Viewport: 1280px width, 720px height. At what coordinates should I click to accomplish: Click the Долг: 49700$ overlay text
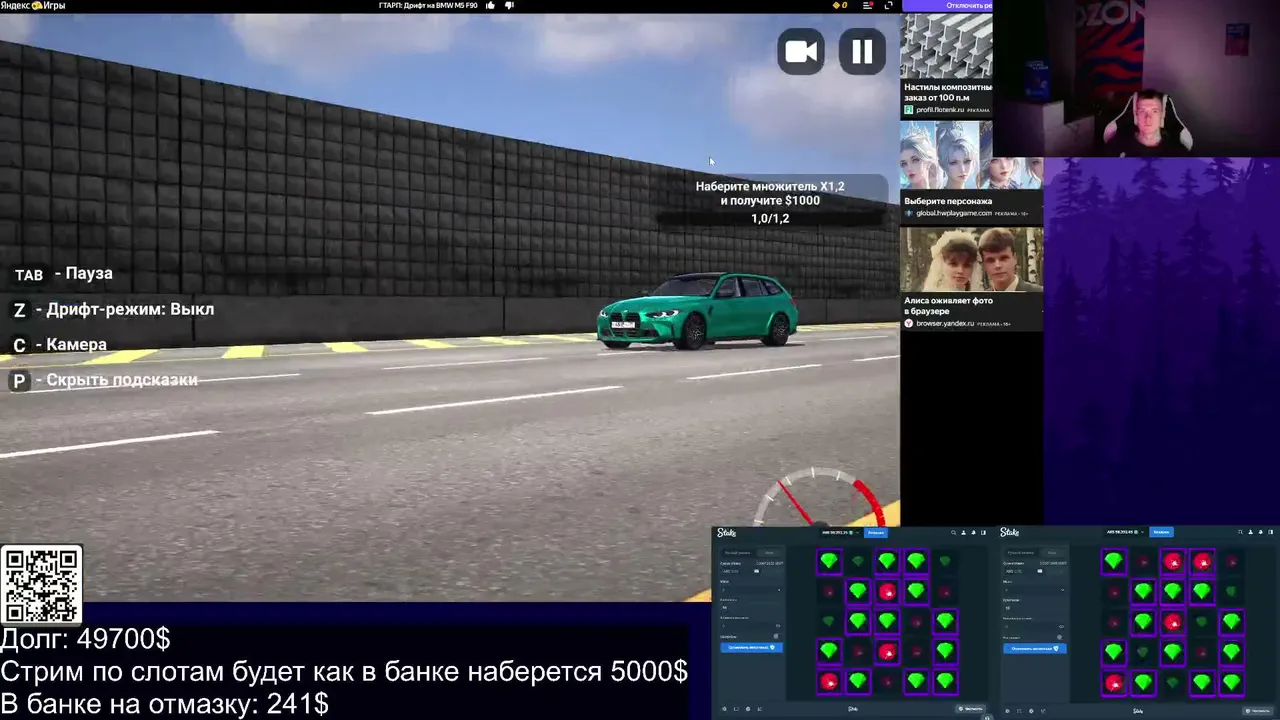pos(85,639)
